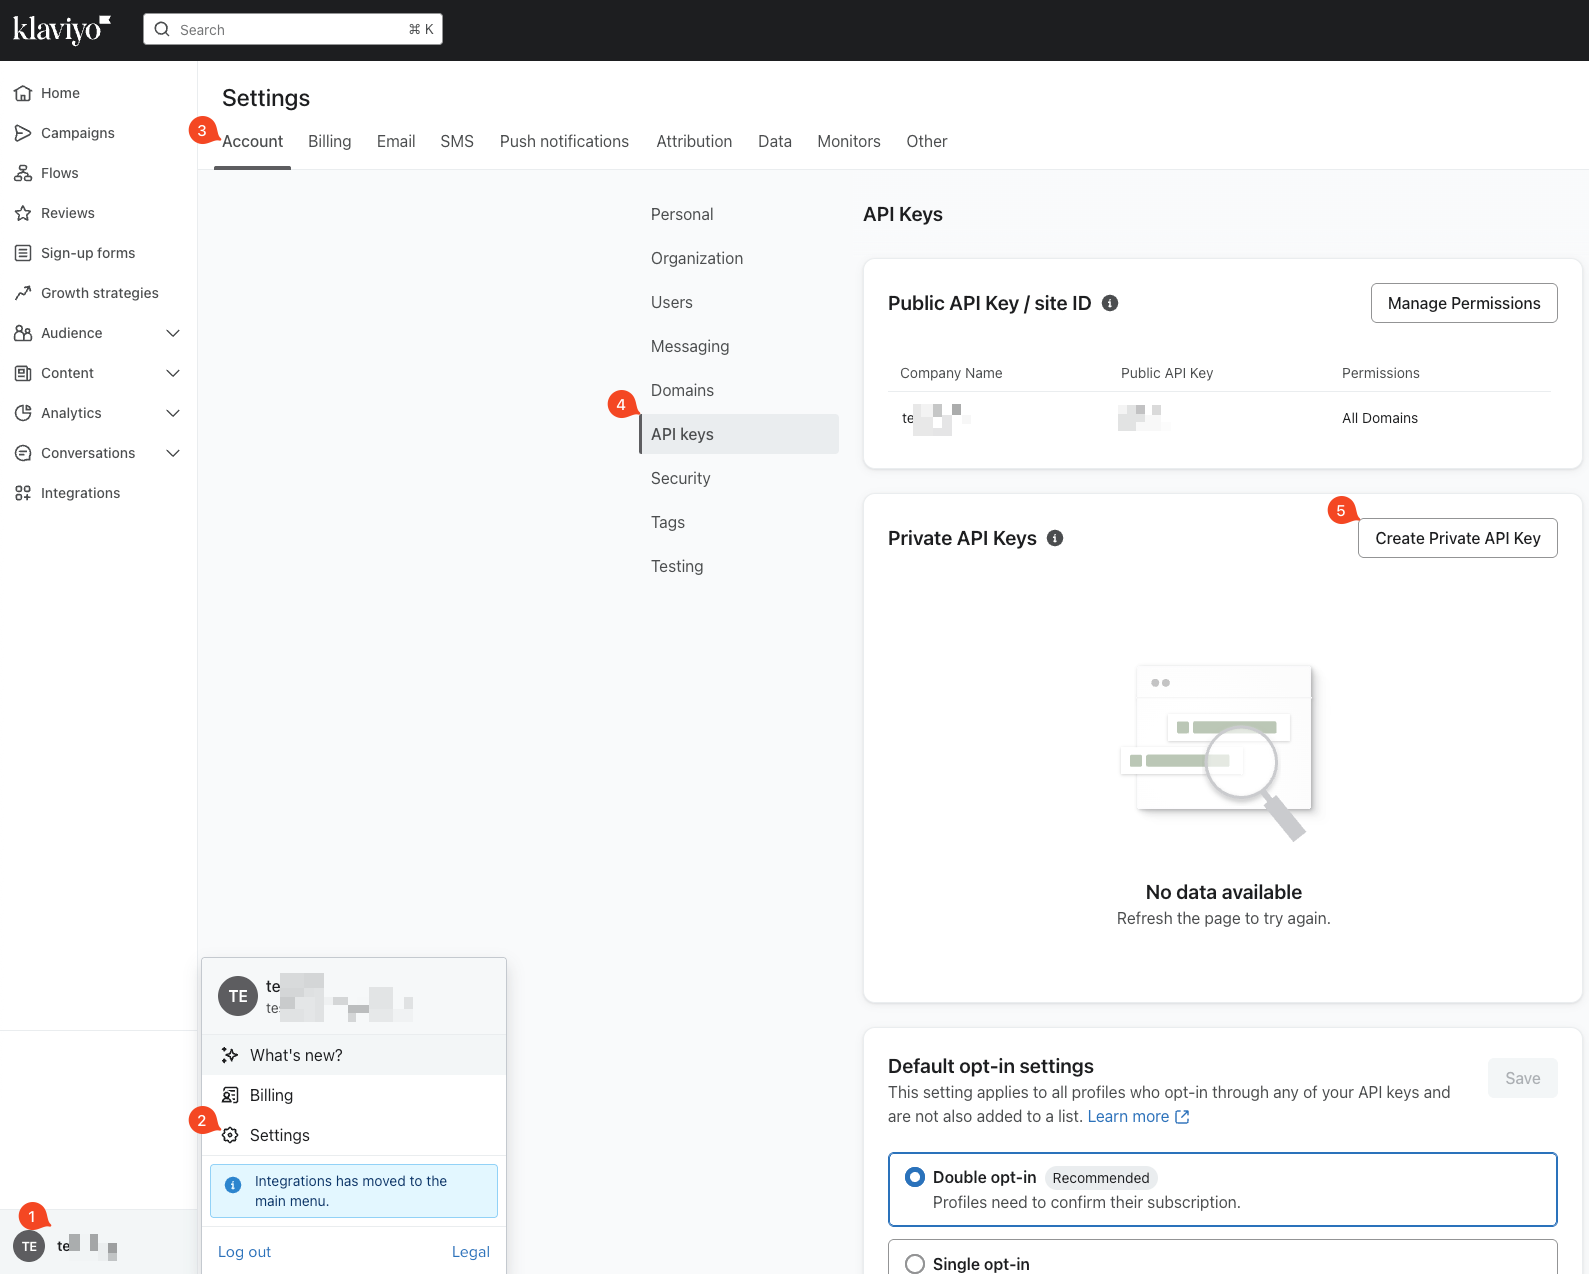Select the Single opt-in radio button
Viewport: 1589px width, 1274px height.
(x=914, y=1264)
